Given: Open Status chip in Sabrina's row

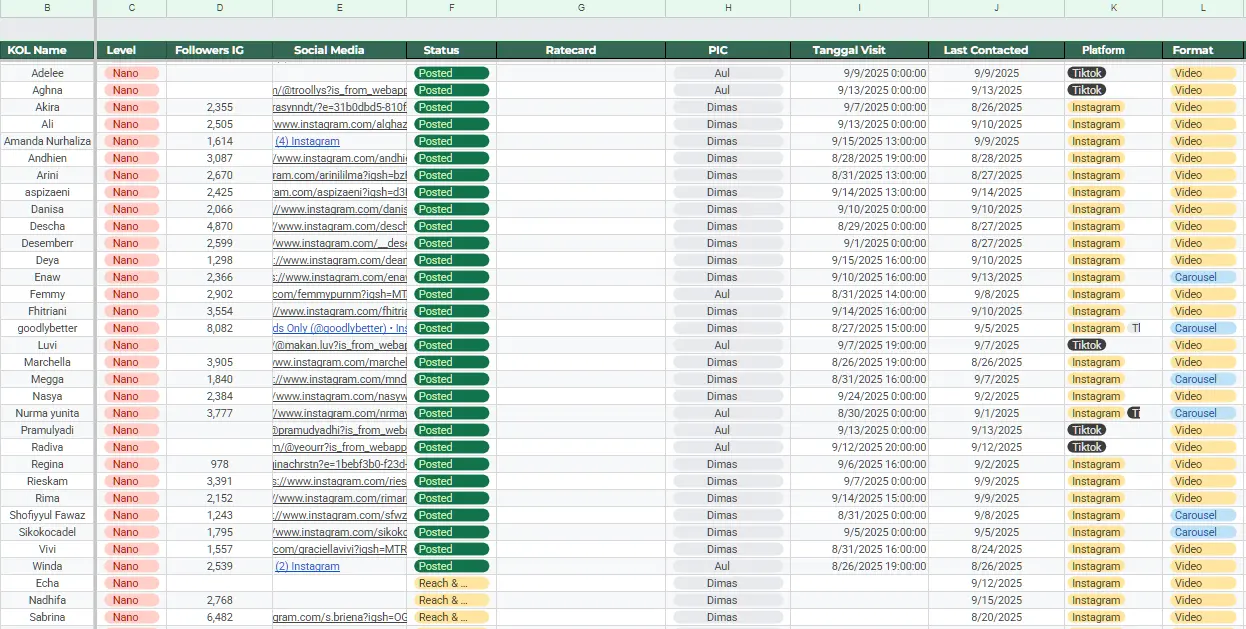Looking at the screenshot, I should (x=451, y=617).
